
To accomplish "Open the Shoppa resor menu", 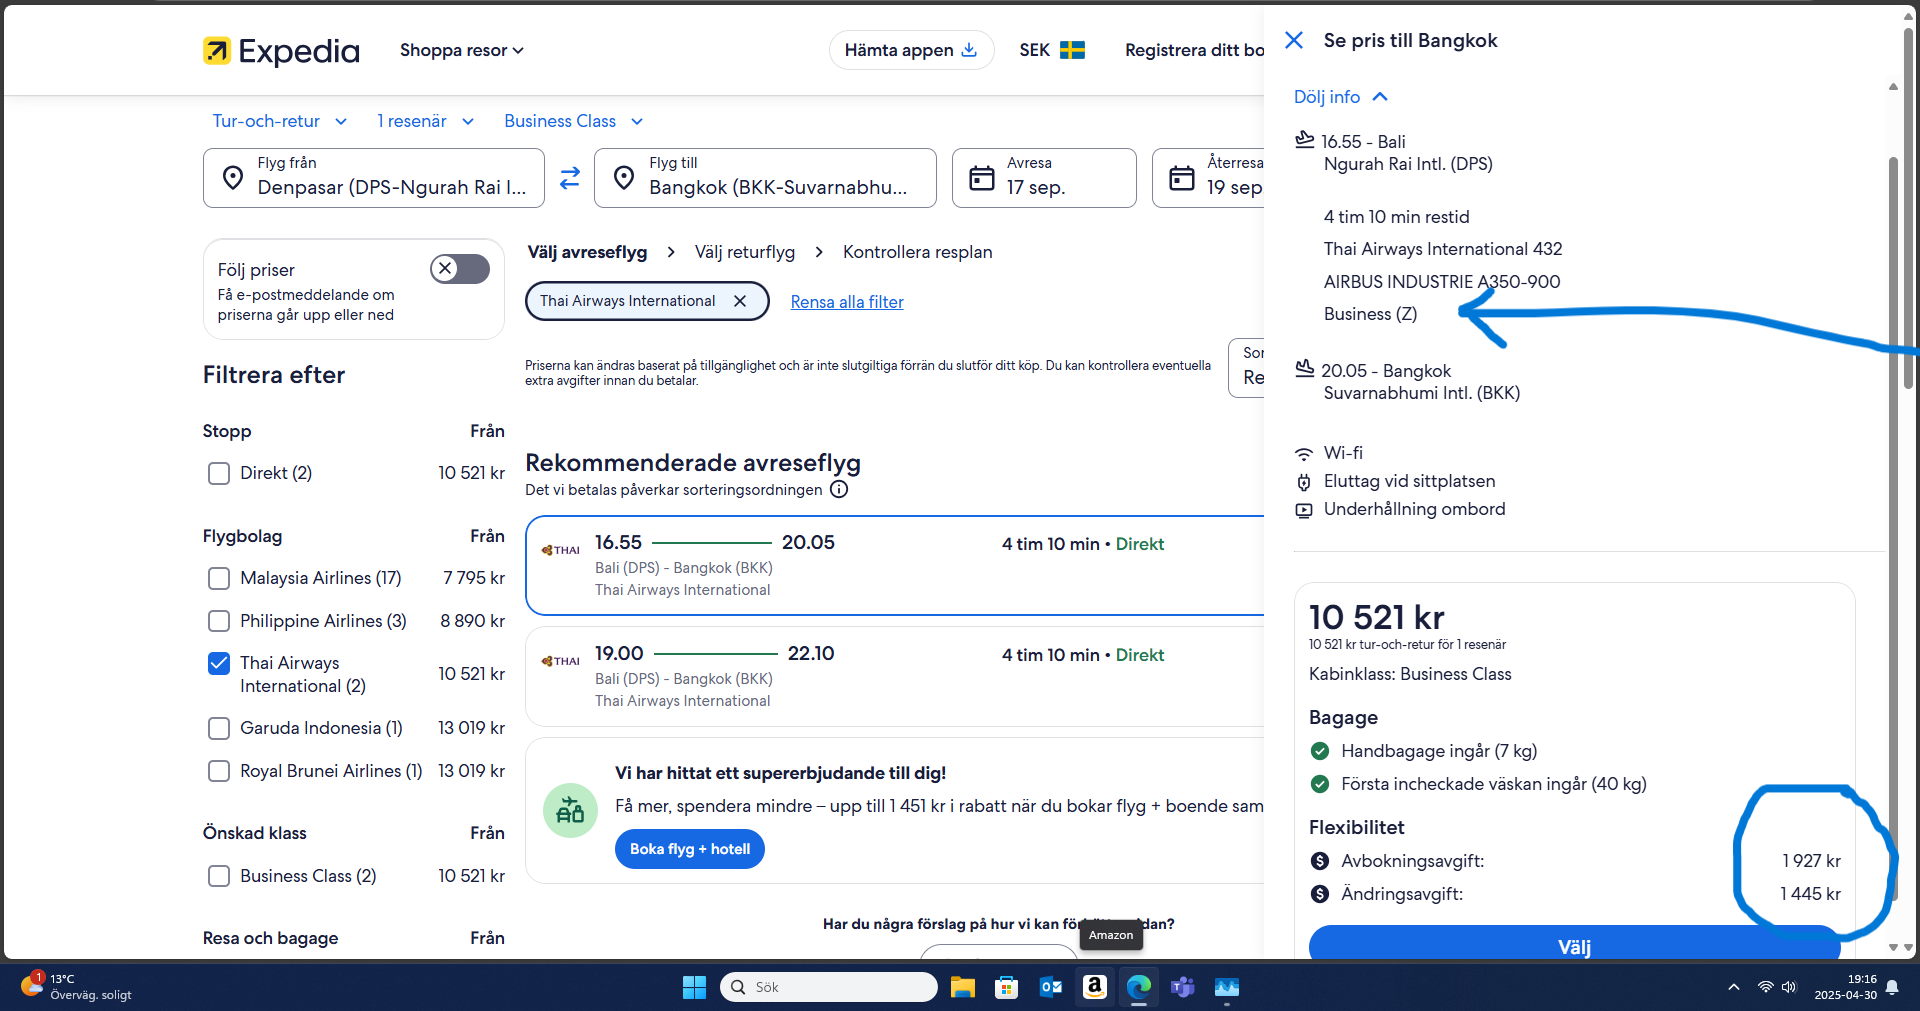I will (461, 50).
